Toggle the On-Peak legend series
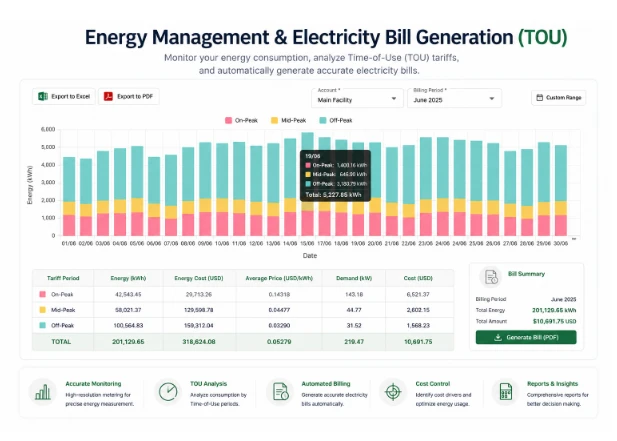Image resolution: width=617 pixels, height=441 pixels. click(x=241, y=120)
